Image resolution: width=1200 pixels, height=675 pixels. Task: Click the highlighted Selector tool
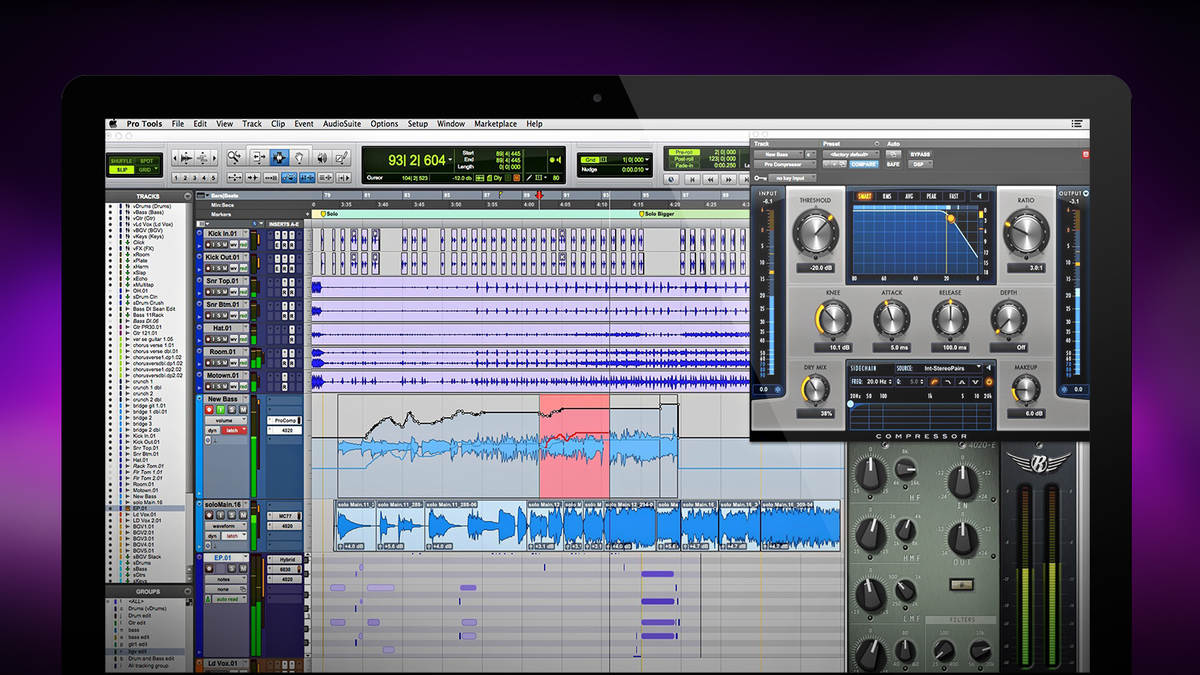(279, 157)
